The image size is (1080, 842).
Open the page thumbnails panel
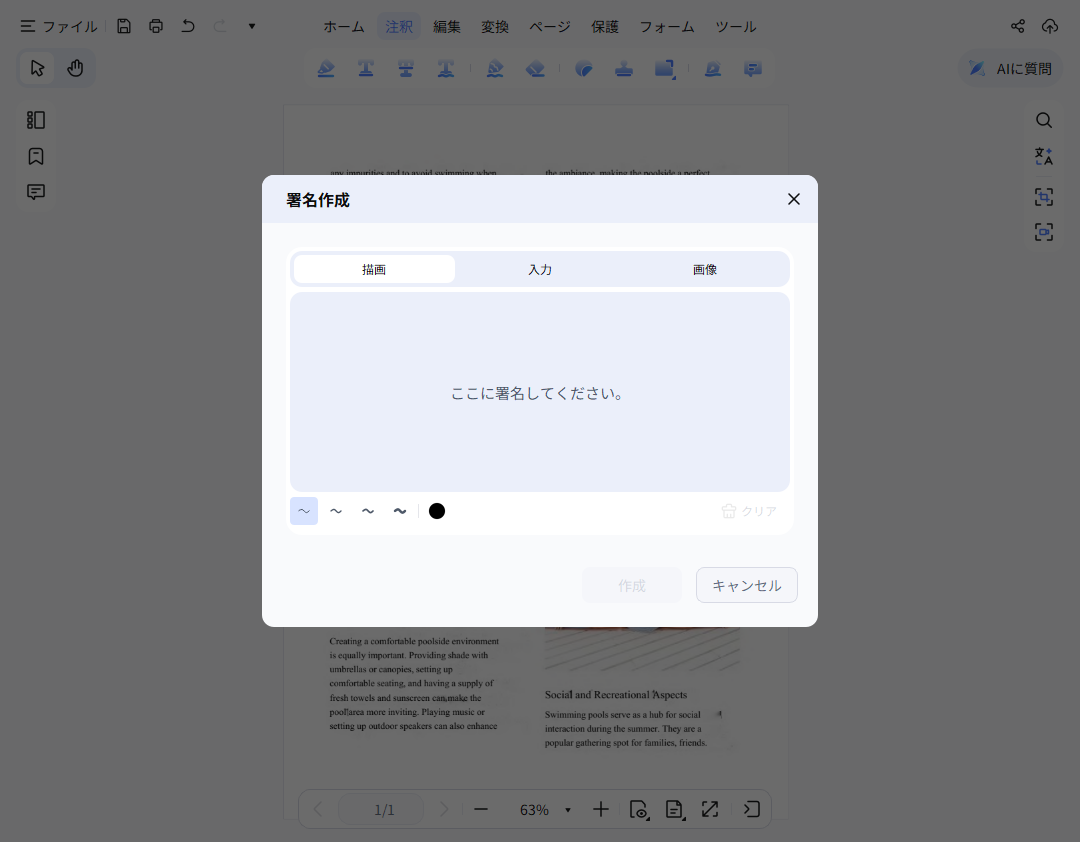click(x=35, y=119)
